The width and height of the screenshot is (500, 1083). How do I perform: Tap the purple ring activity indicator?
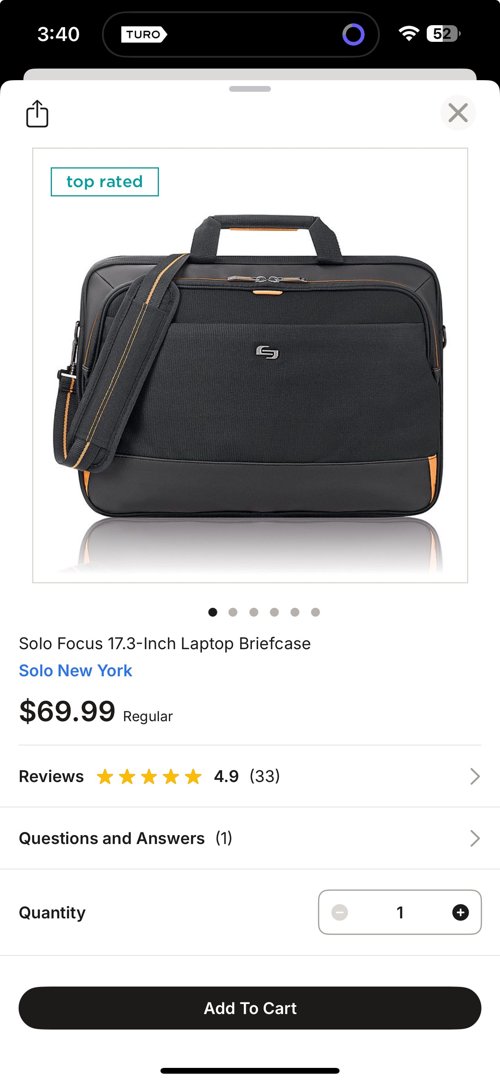click(354, 34)
